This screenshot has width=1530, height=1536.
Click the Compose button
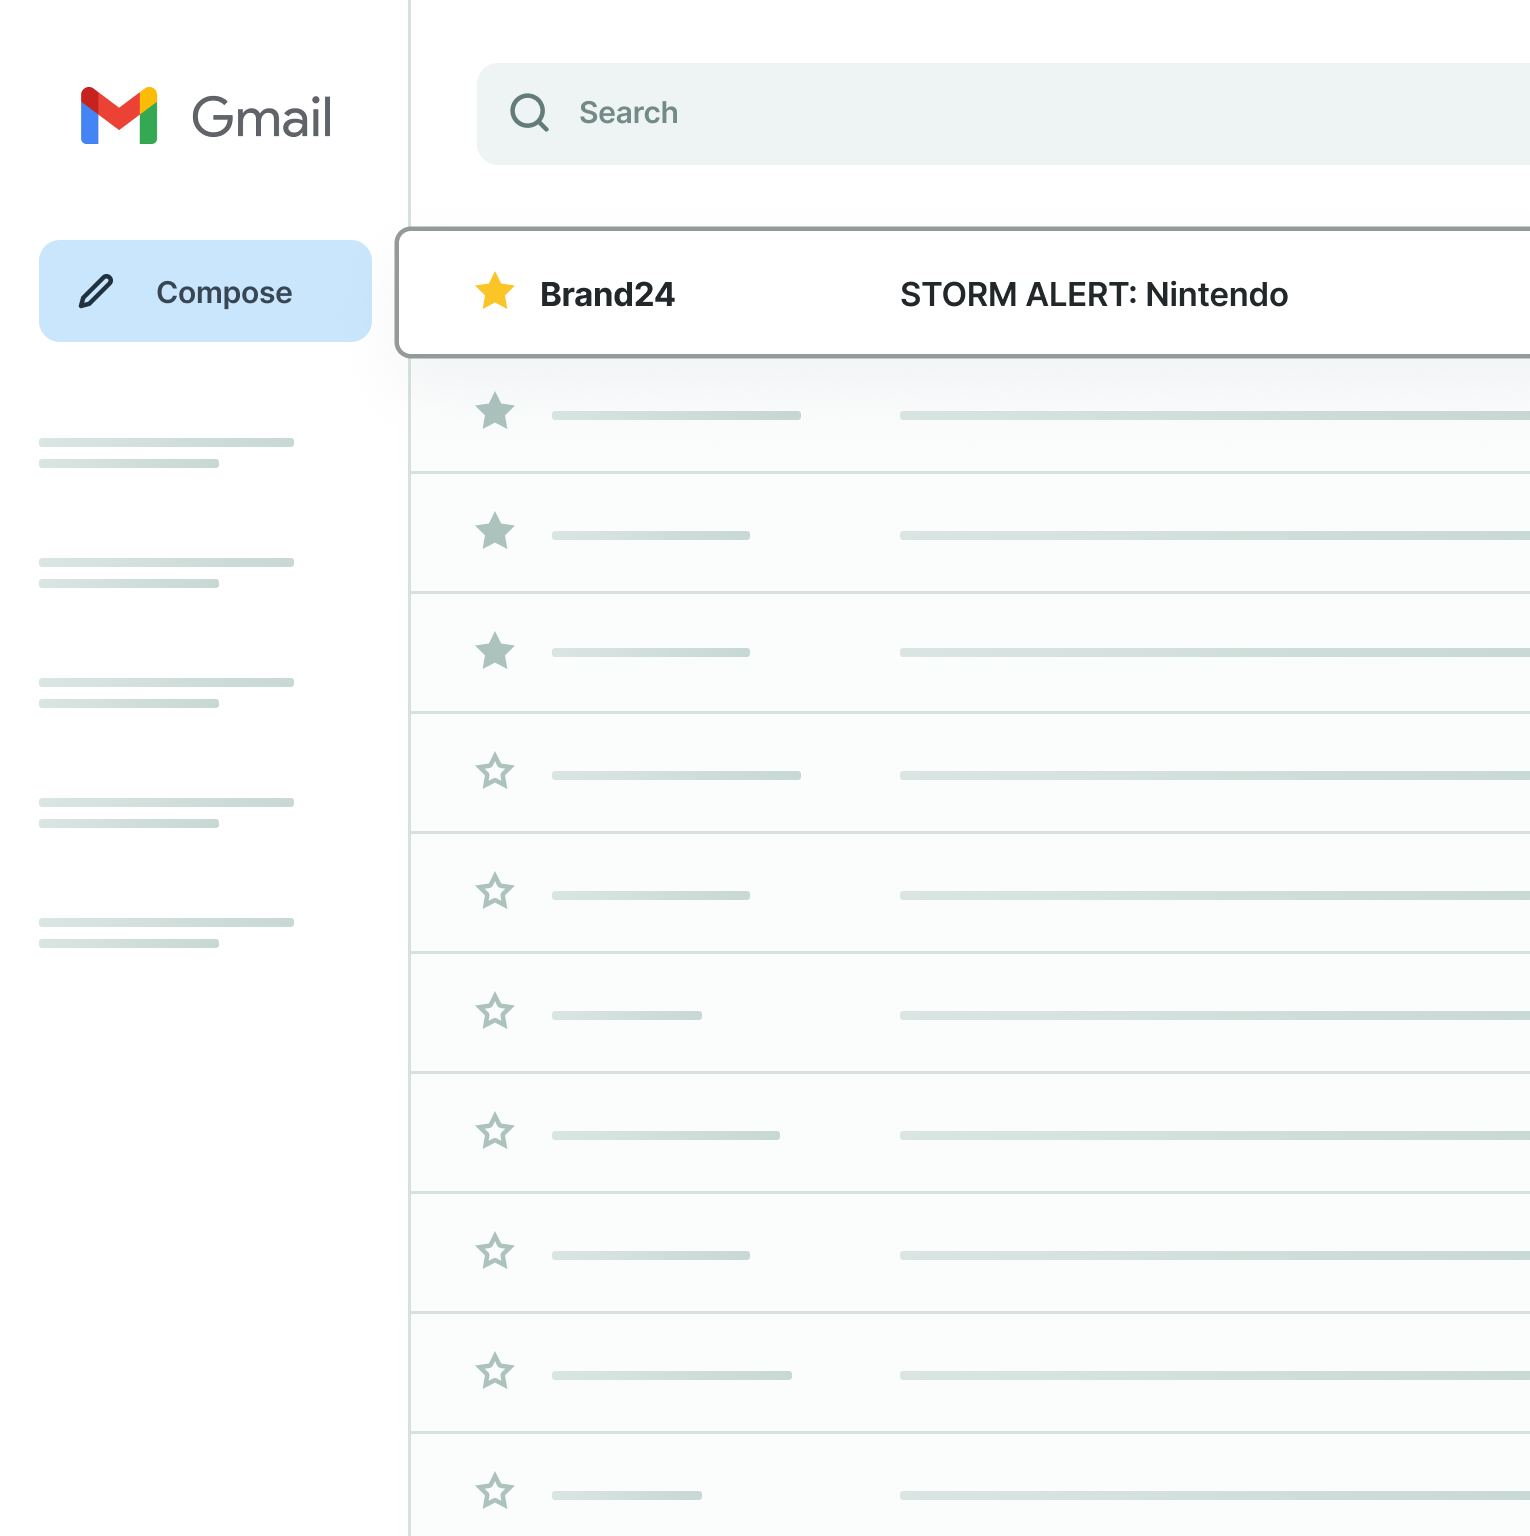205,291
